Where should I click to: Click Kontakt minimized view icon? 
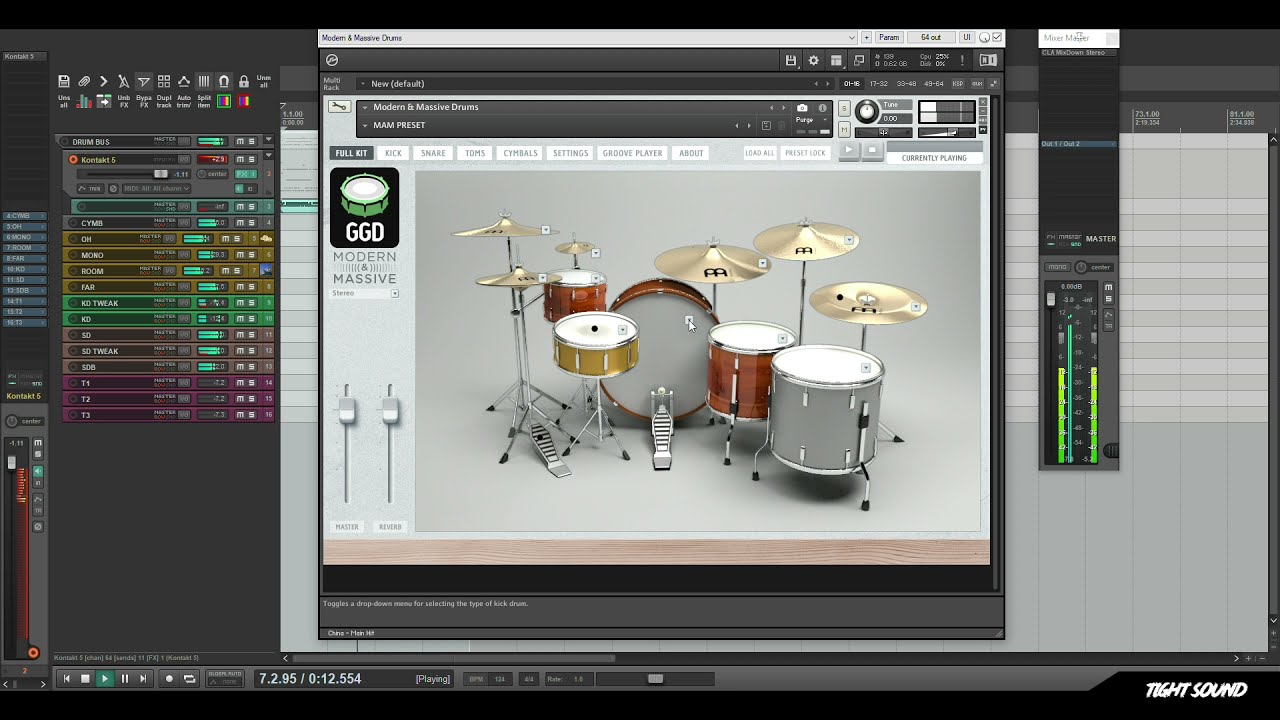click(859, 61)
